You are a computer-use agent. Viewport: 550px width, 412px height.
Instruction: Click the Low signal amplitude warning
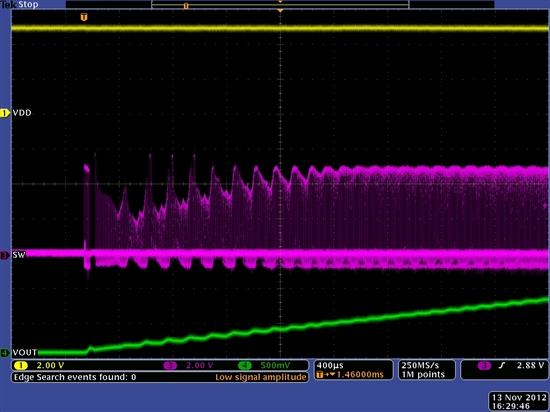(x=261, y=377)
